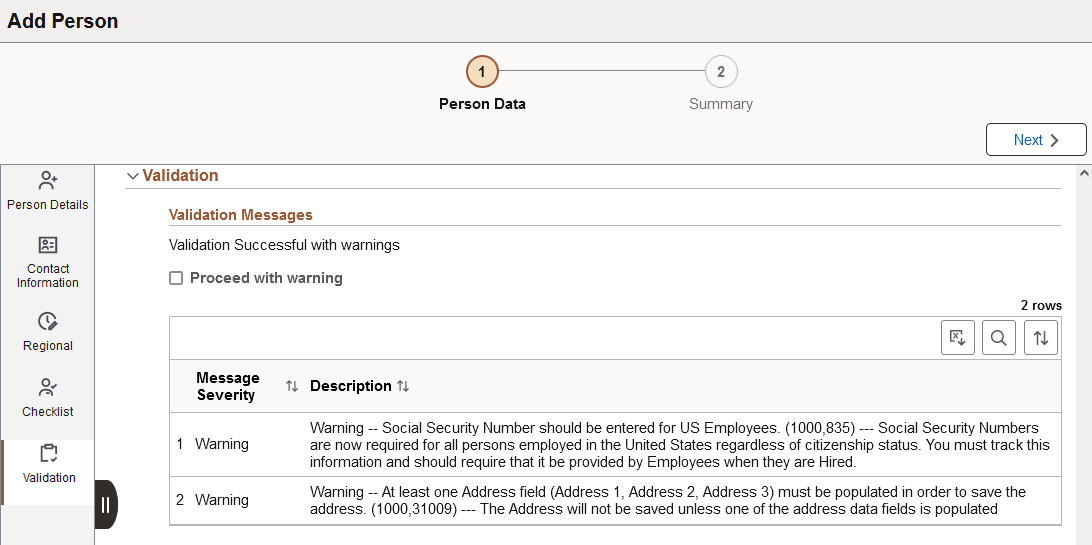
Task: Collapse the Validation section chevron
Action: (x=132, y=176)
